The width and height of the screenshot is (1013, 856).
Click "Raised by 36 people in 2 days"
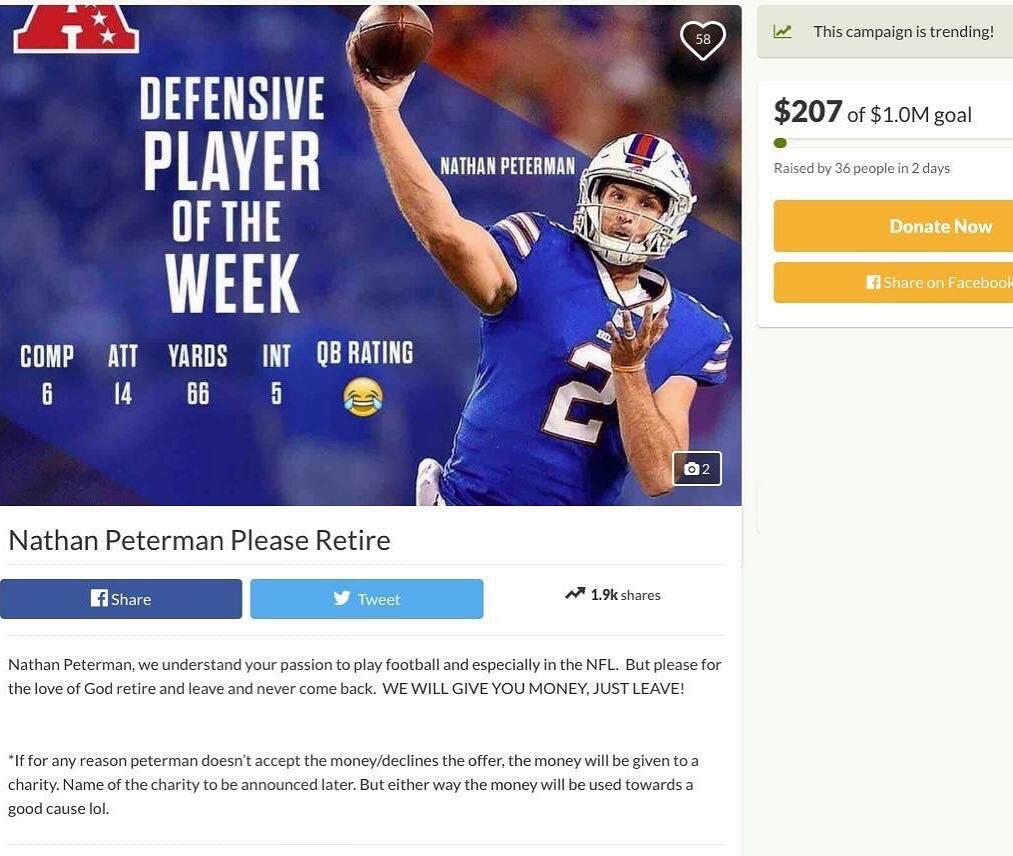point(861,168)
